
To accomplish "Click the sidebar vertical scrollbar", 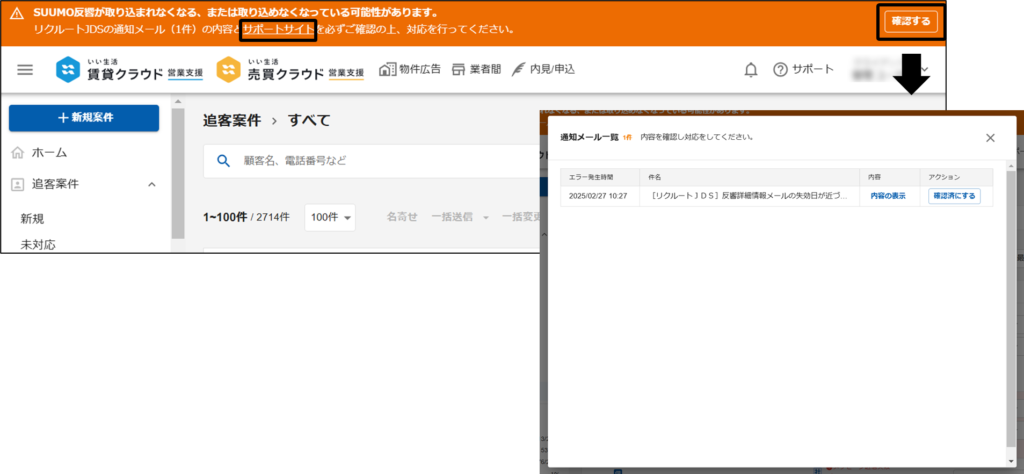I will click(178, 174).
